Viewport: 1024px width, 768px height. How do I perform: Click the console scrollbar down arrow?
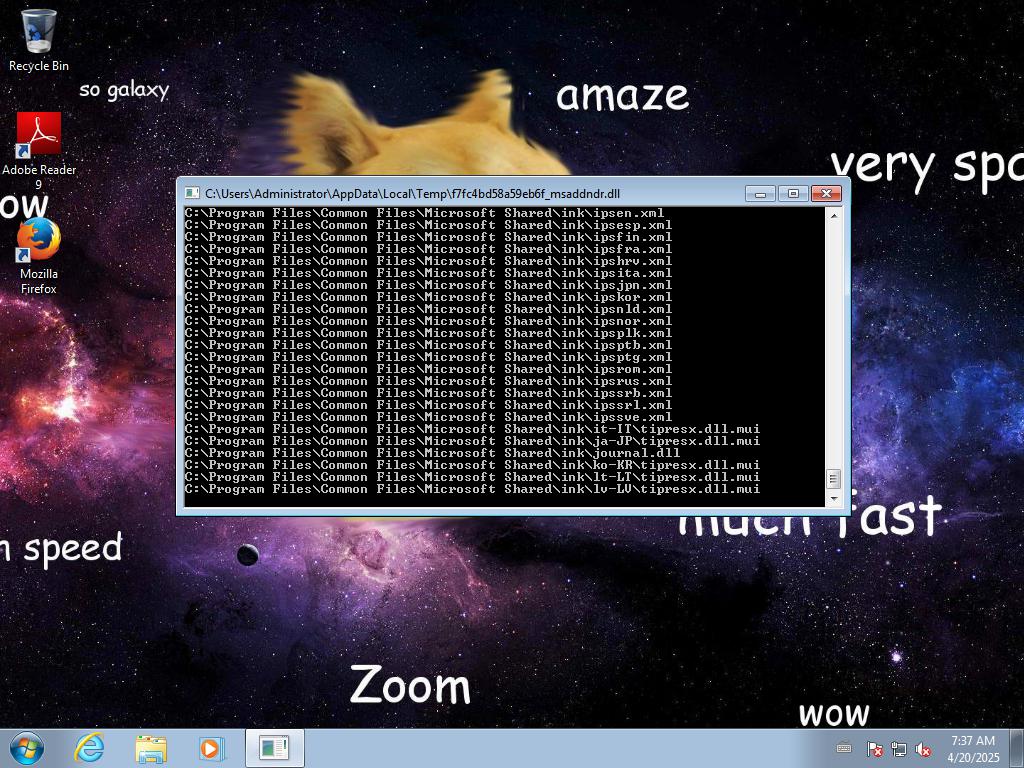(833, 499)
